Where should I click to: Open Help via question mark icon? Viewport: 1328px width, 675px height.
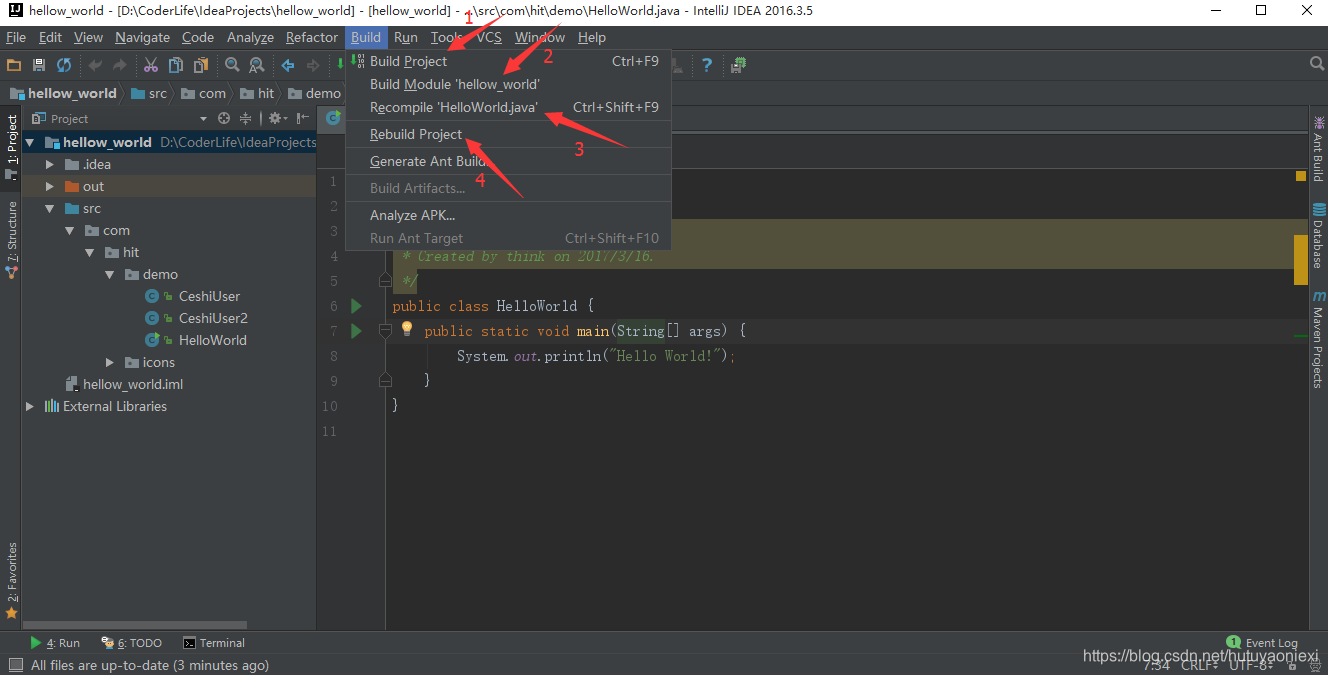coord(707,64)
